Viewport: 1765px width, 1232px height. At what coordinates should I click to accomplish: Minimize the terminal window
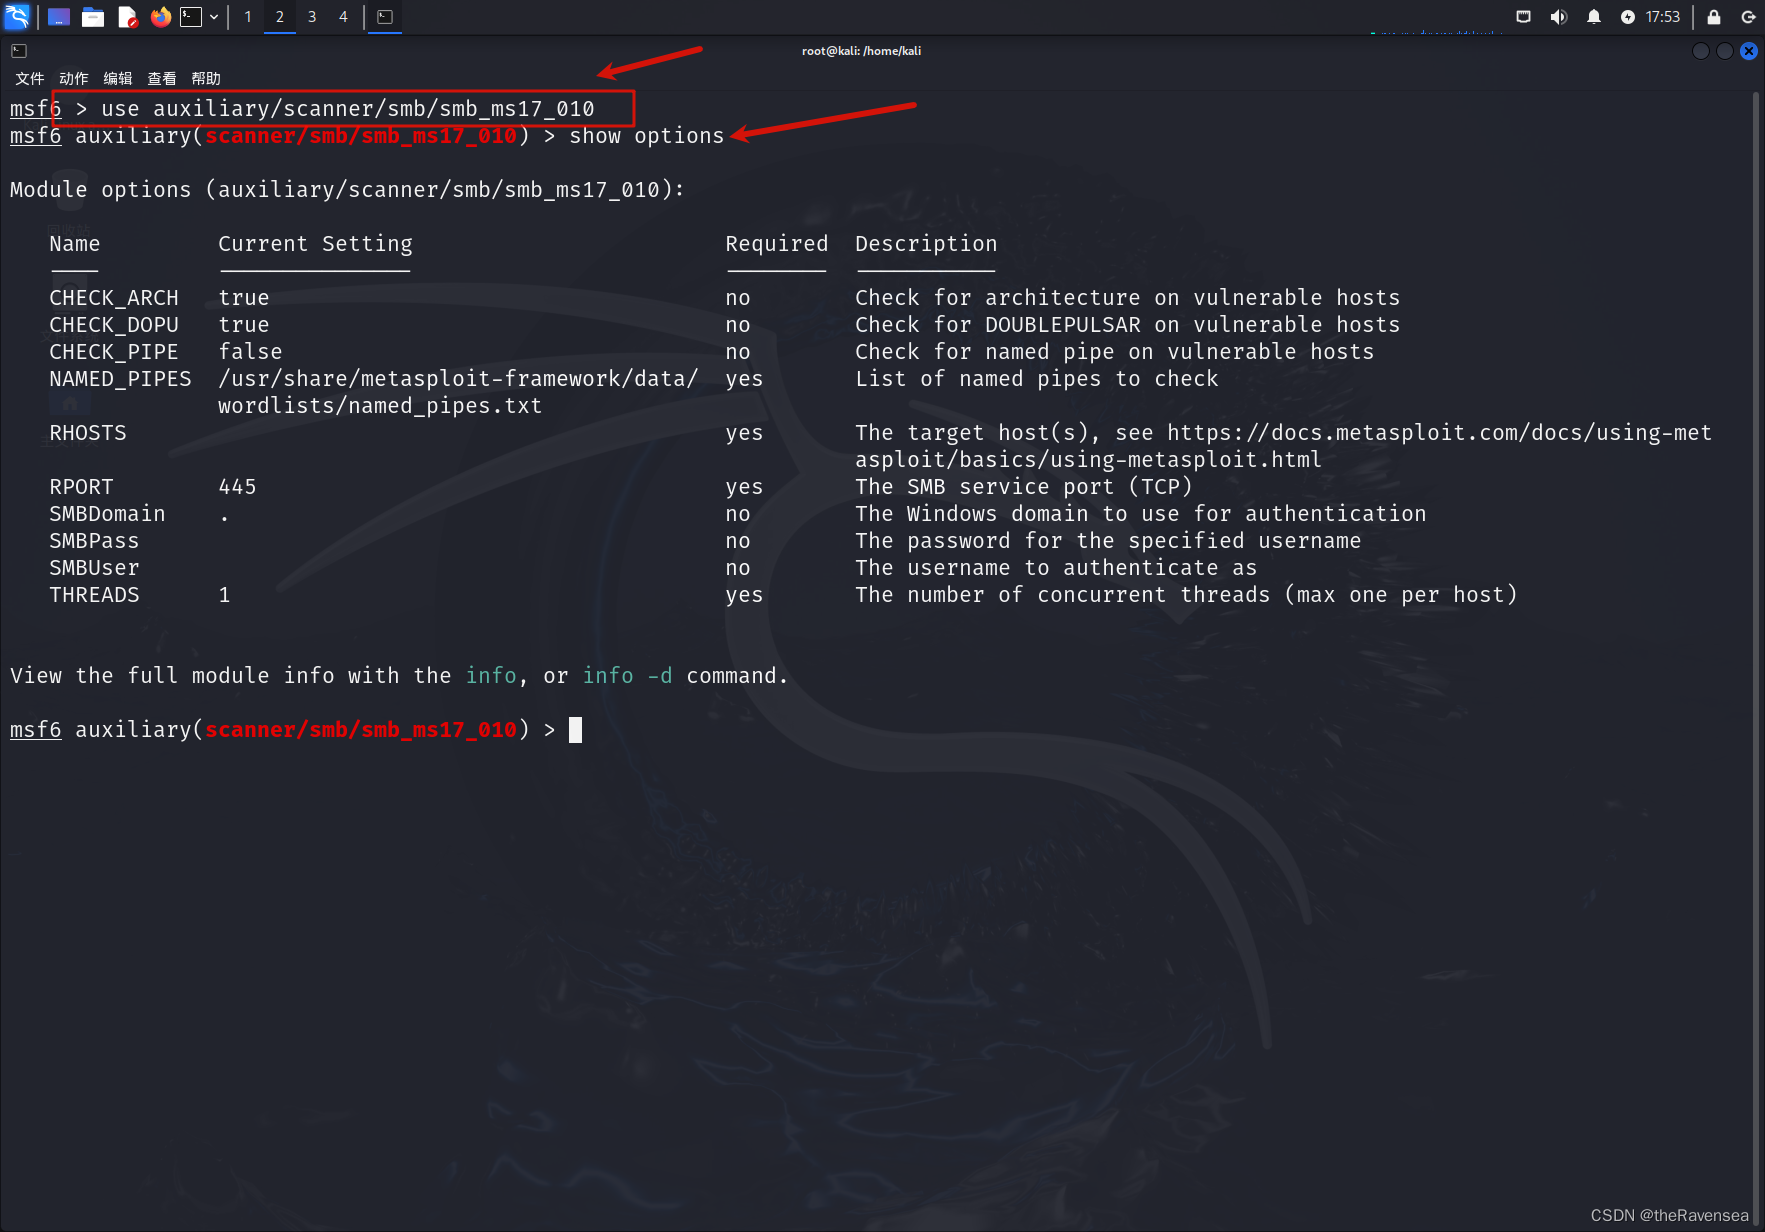(x=1700, y=51)
